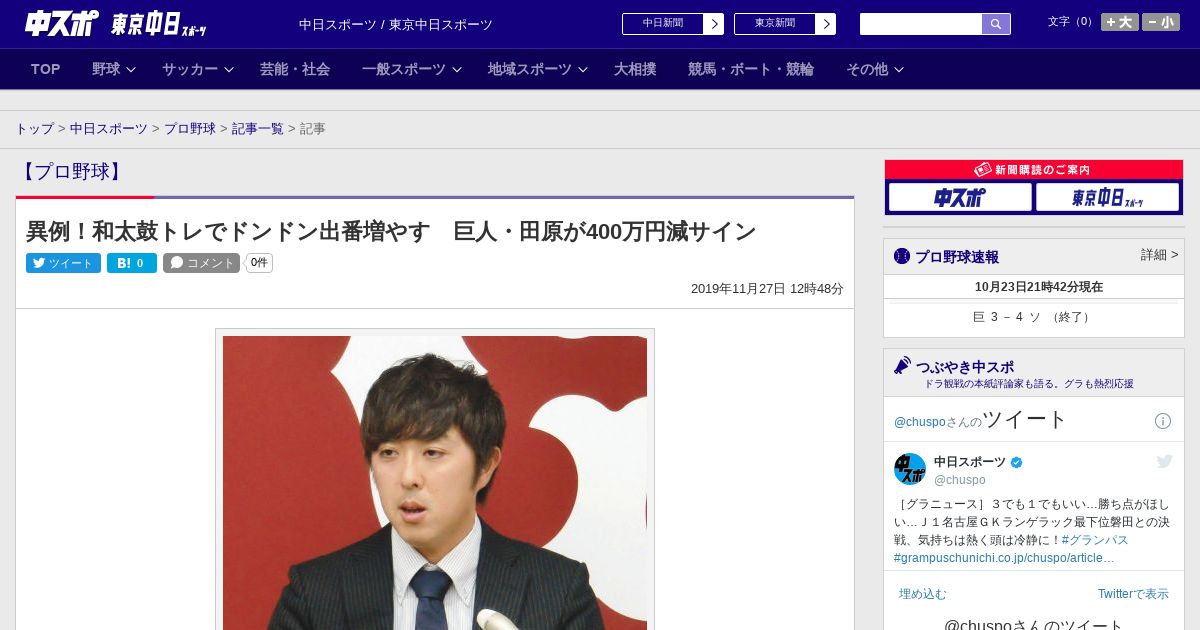The width and height of the screenshot is (1200, 630).
Task: Open the 地域スポーツ menu
Action: coord(530,69)
